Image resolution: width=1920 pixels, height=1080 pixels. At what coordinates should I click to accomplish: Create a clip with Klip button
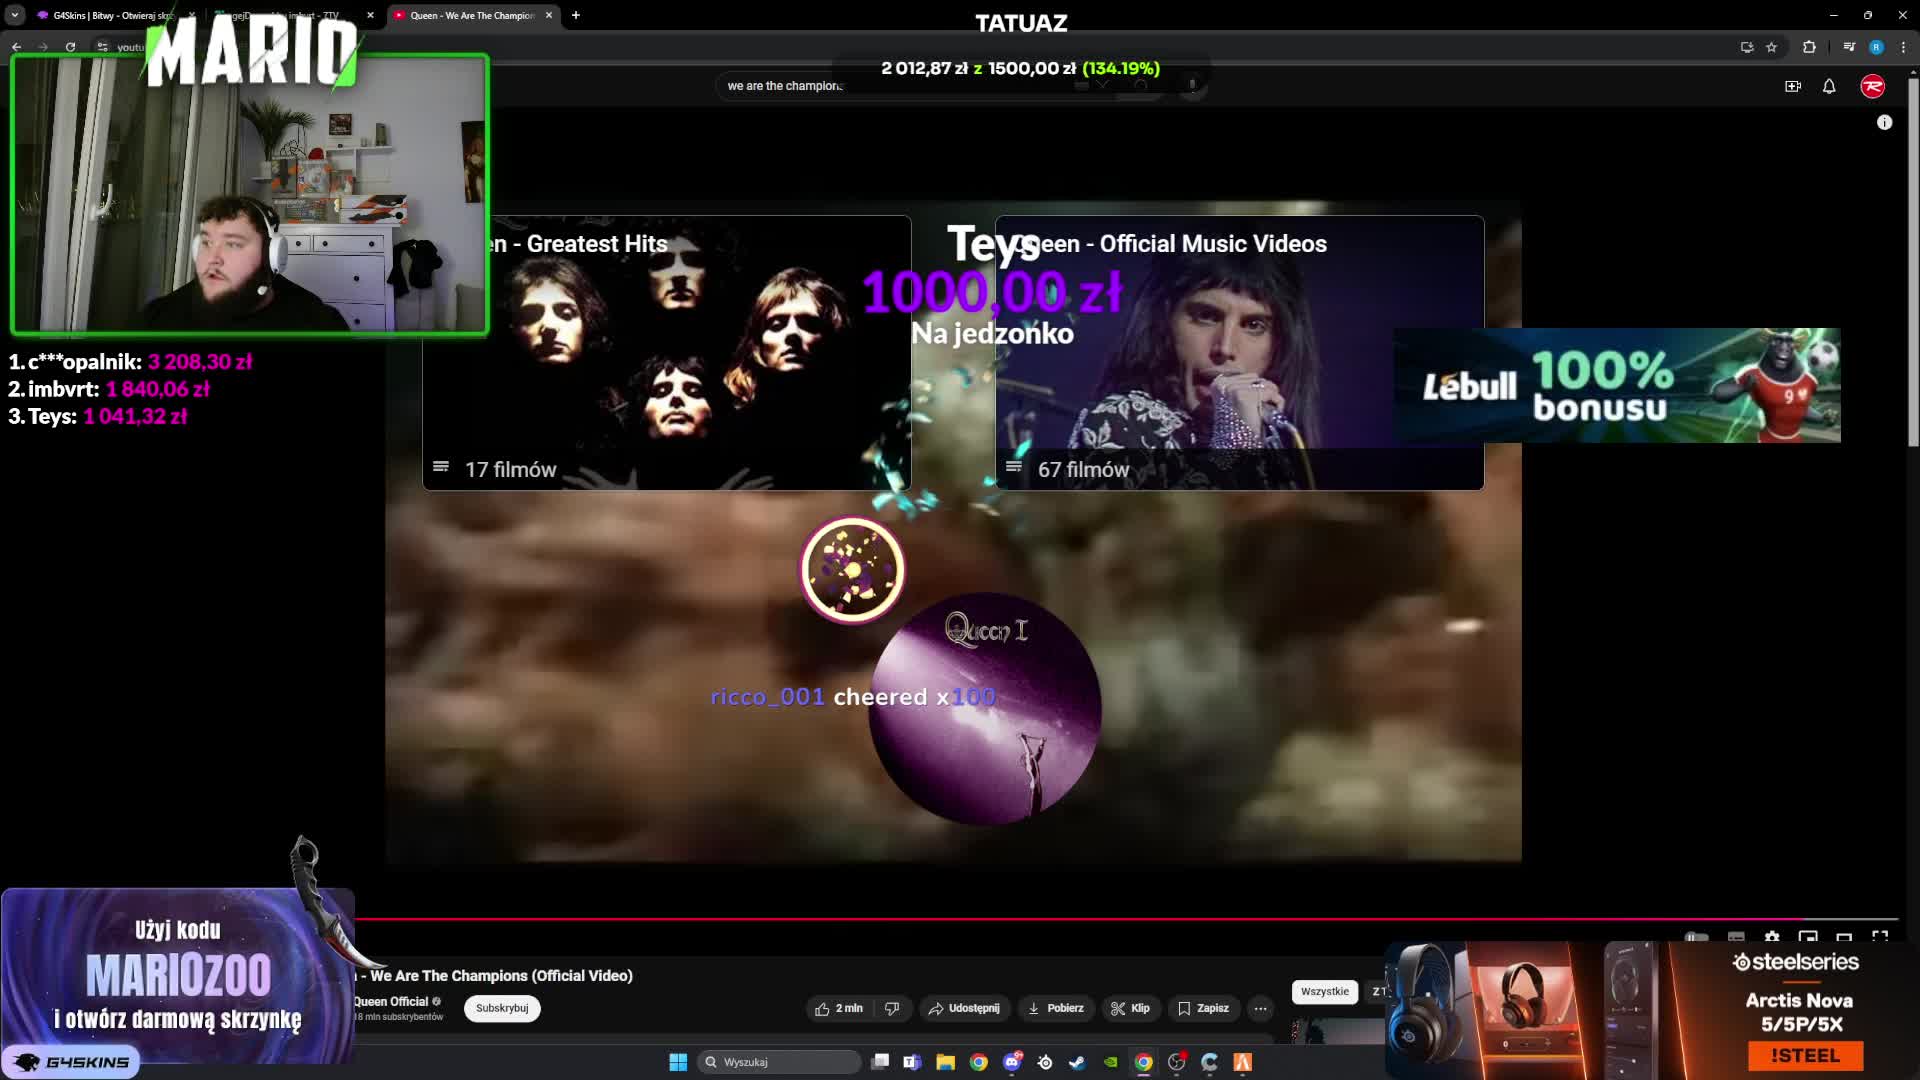click(x=1130, y=1008)
